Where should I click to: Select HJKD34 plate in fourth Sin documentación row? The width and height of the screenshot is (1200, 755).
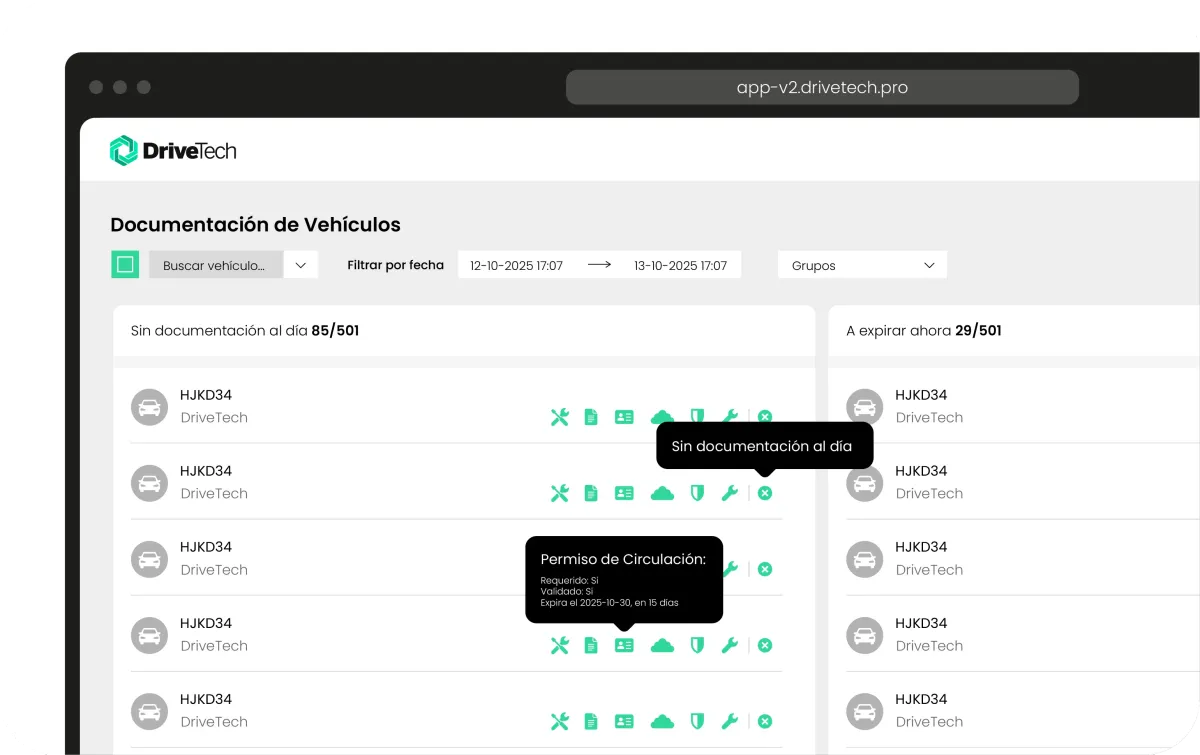(206, 623)
